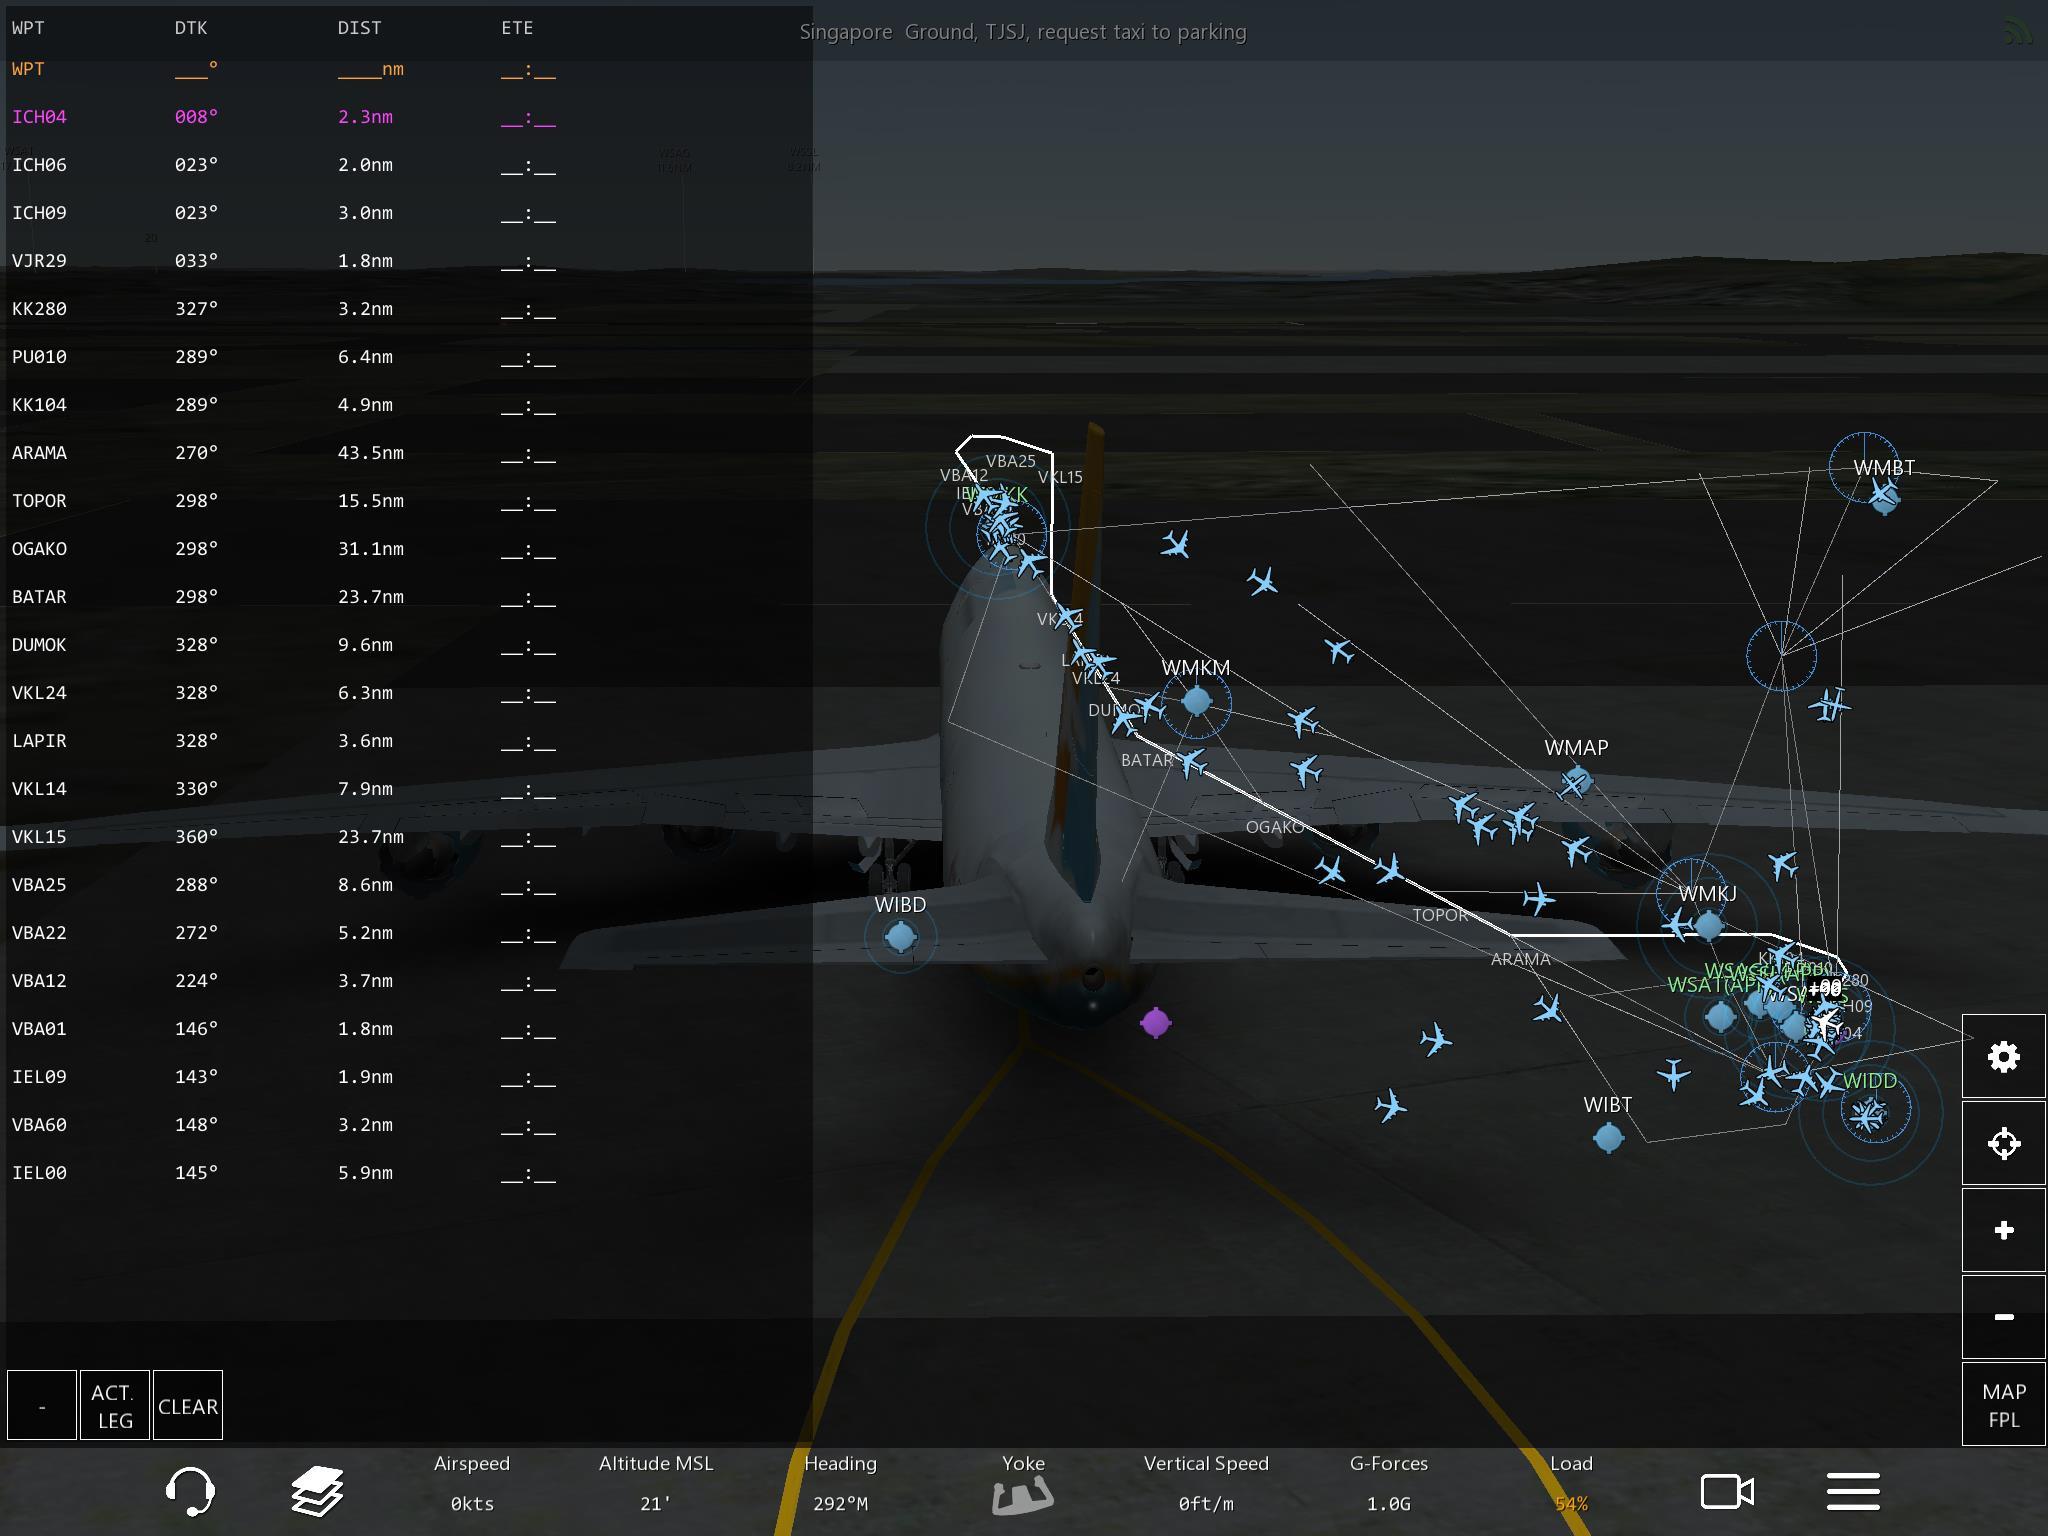This screenshot has width=2048, height=1536.
Task: Activate leg with ACT. LEG button
Action: (x=115, y=1405)
